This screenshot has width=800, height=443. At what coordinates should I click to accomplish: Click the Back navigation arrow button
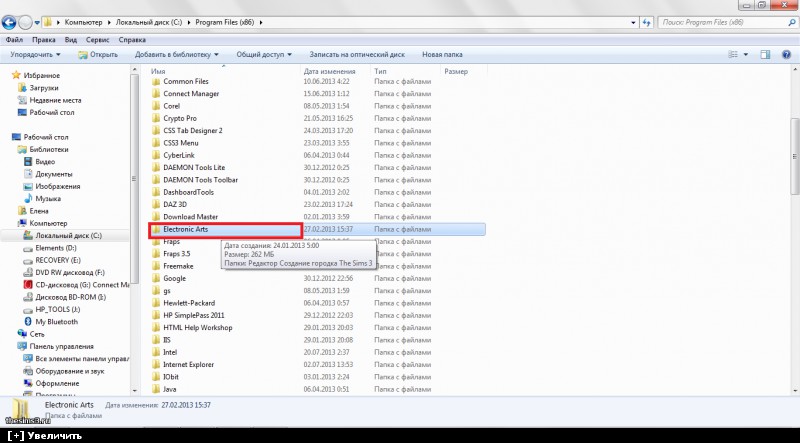pyautogui.click(x=9, y=22)
